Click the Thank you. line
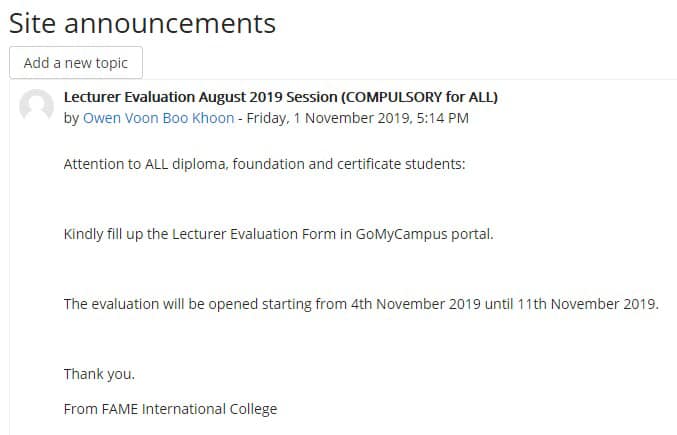The image size is (677, 435). pos(99,374)
